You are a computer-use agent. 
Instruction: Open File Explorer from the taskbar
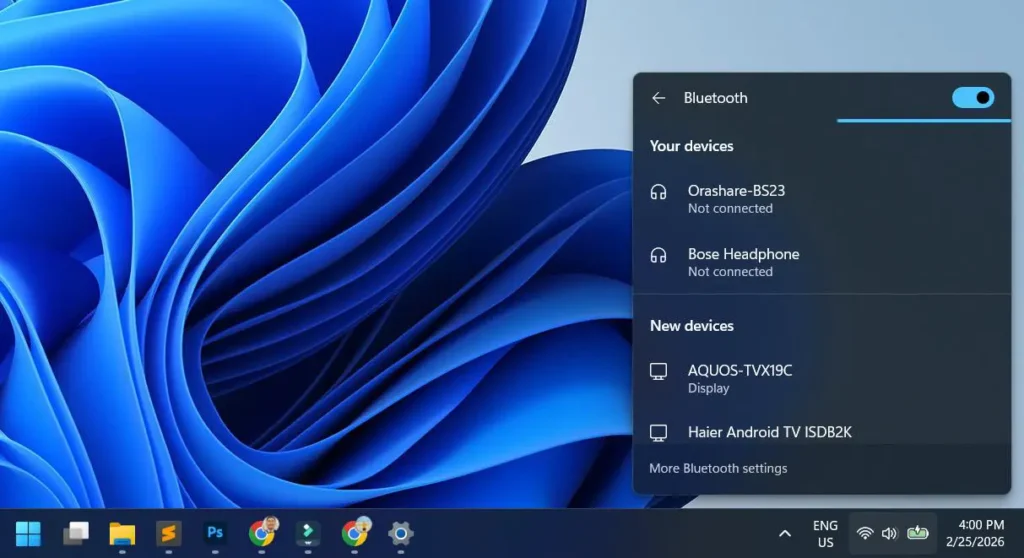coord(122,534)
